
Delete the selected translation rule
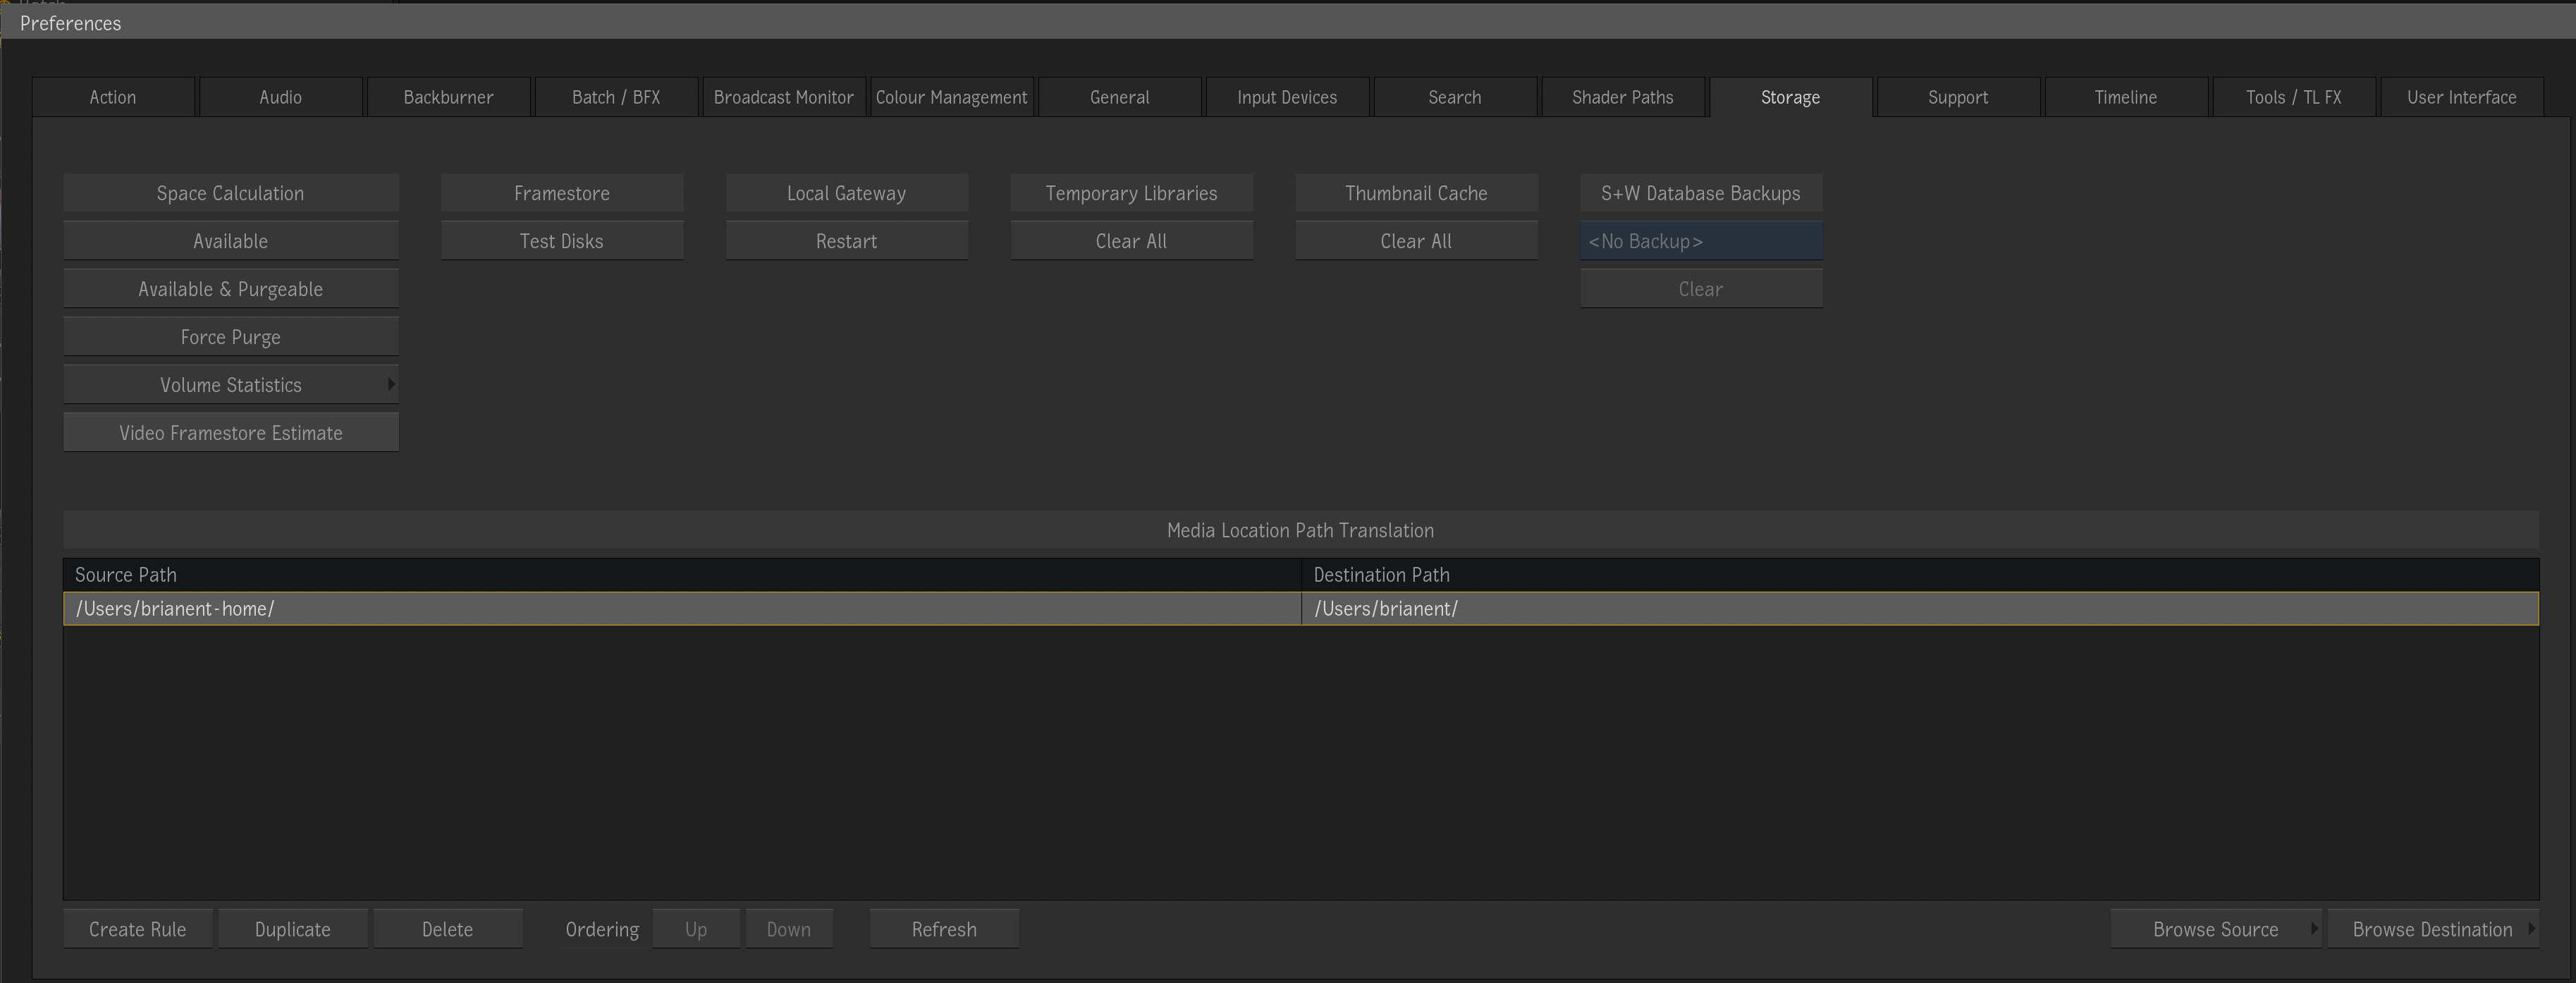447,929
